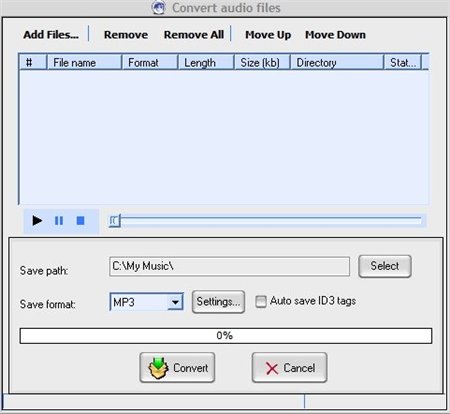Open MP3 format Settings

[x=218, y=302]
